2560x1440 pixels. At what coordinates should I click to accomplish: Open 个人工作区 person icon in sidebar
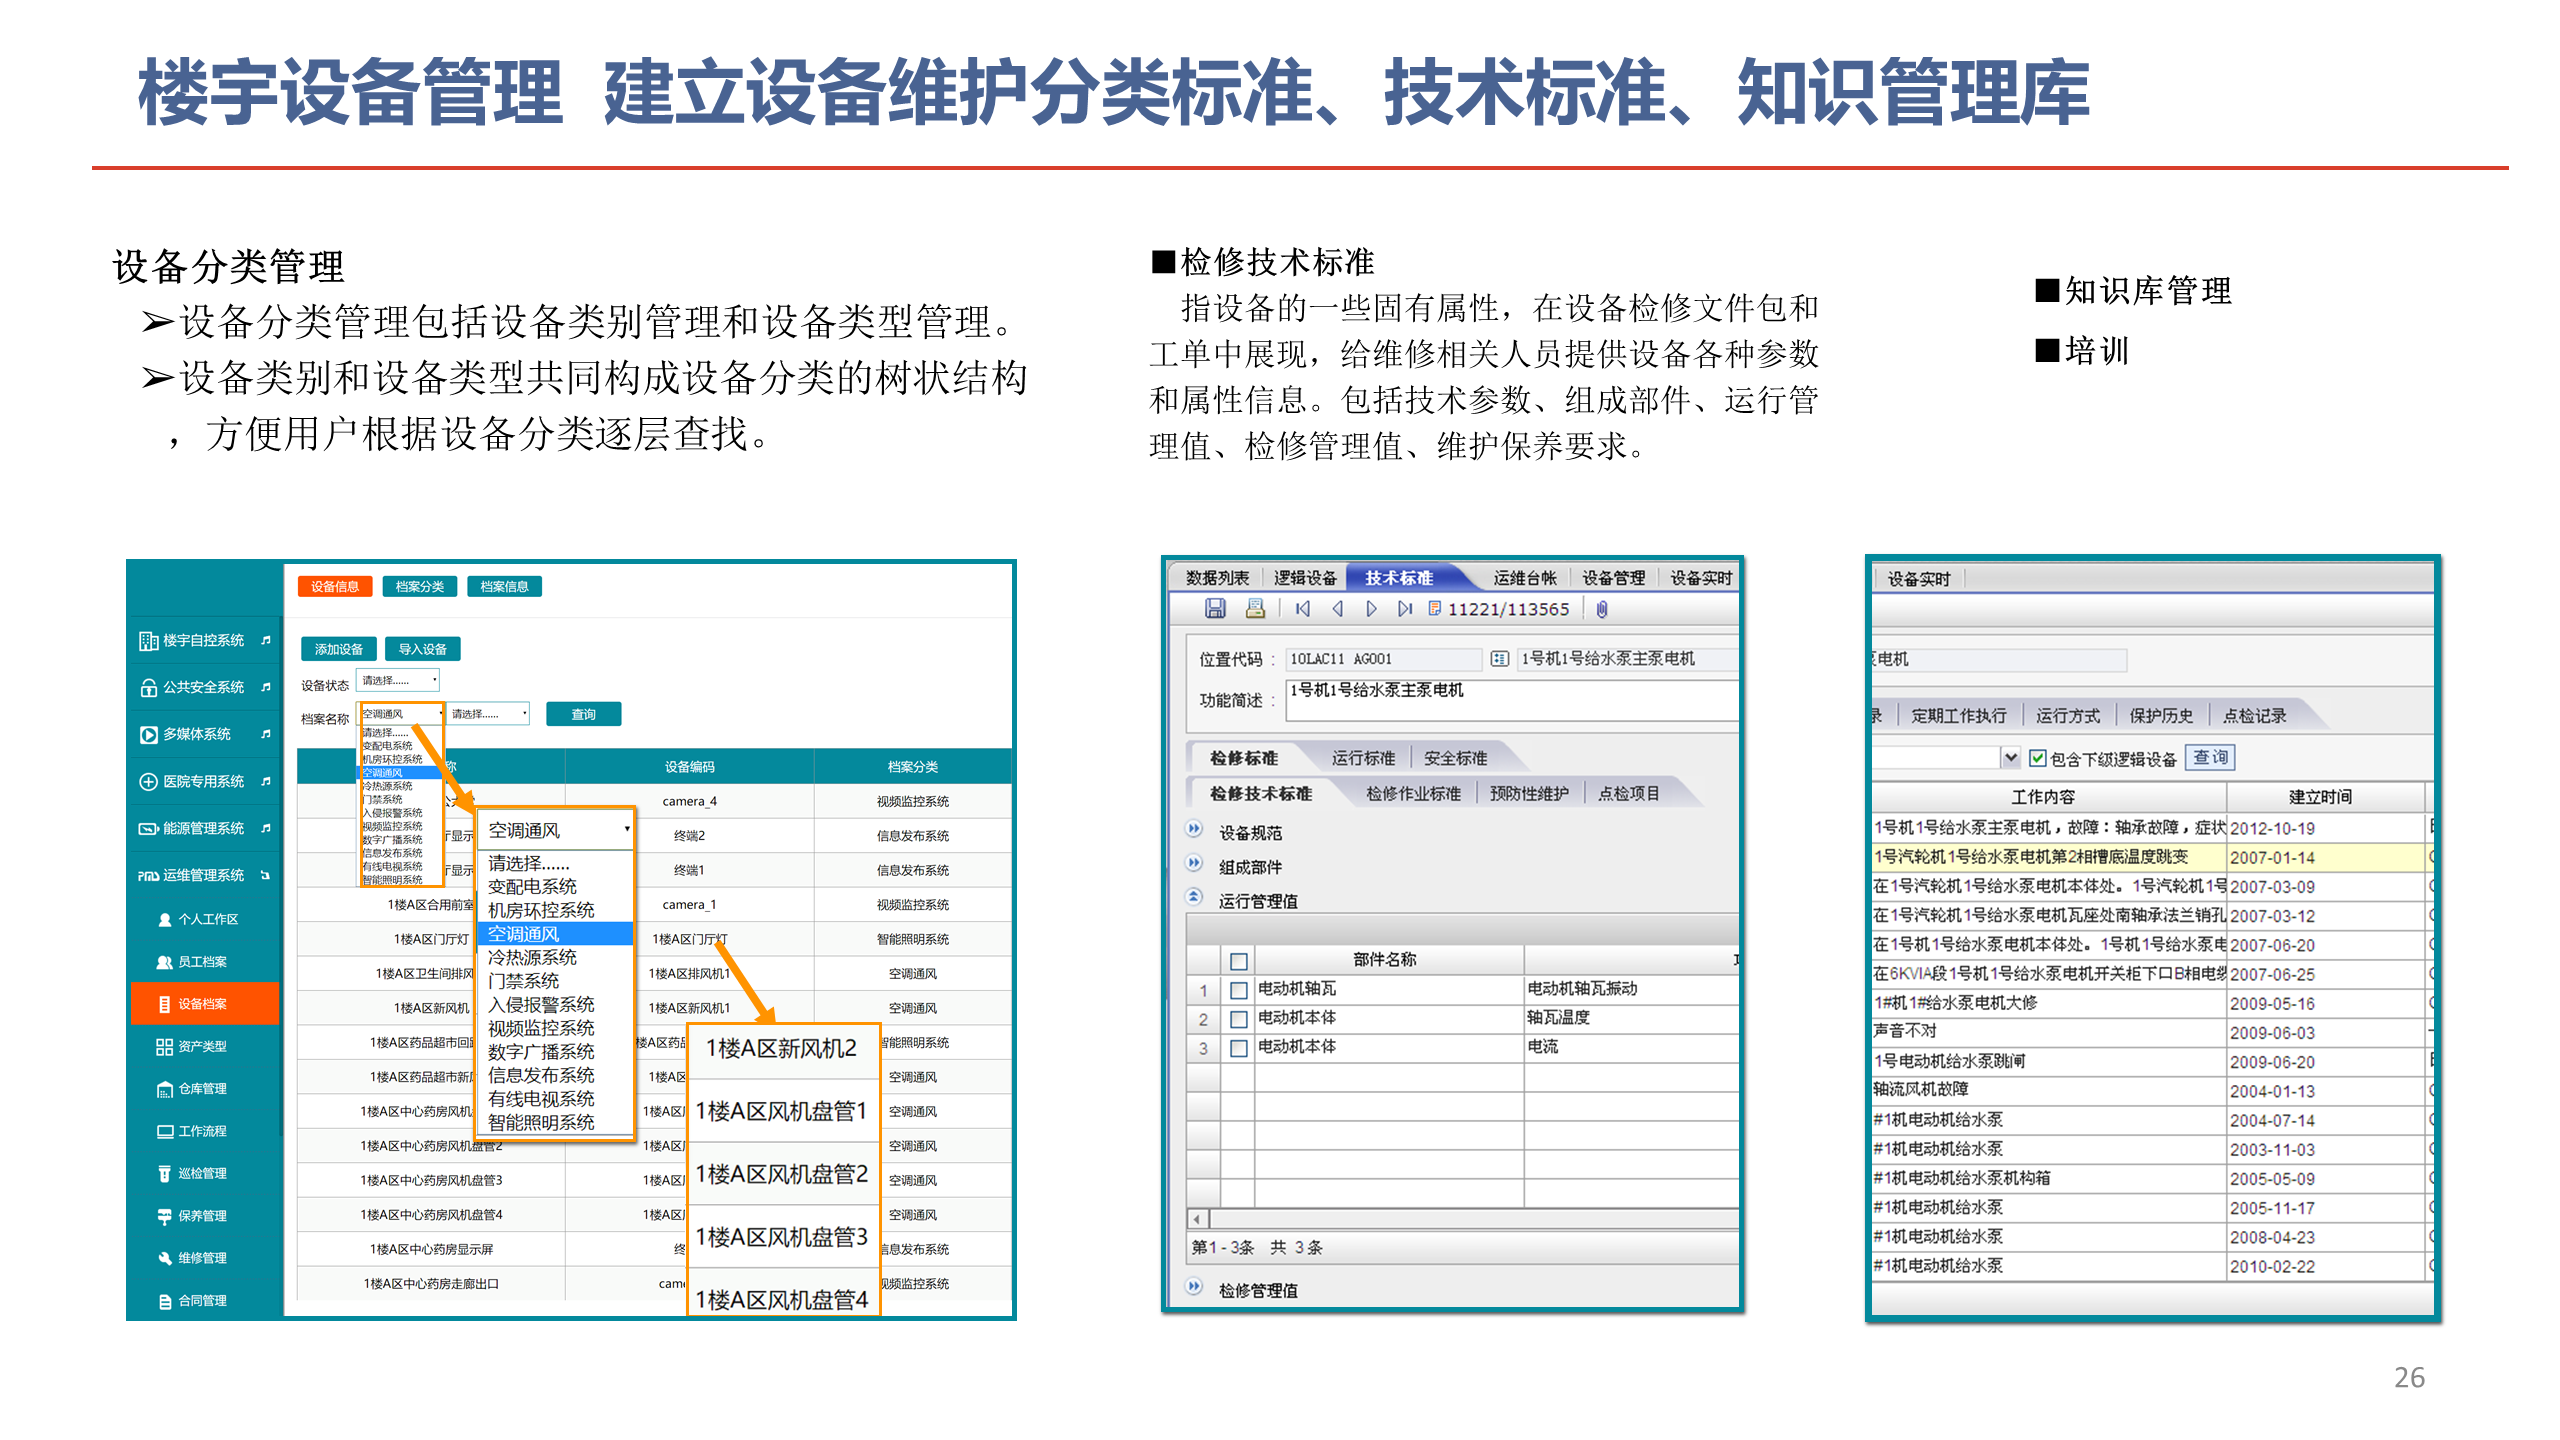click(165, 920)
